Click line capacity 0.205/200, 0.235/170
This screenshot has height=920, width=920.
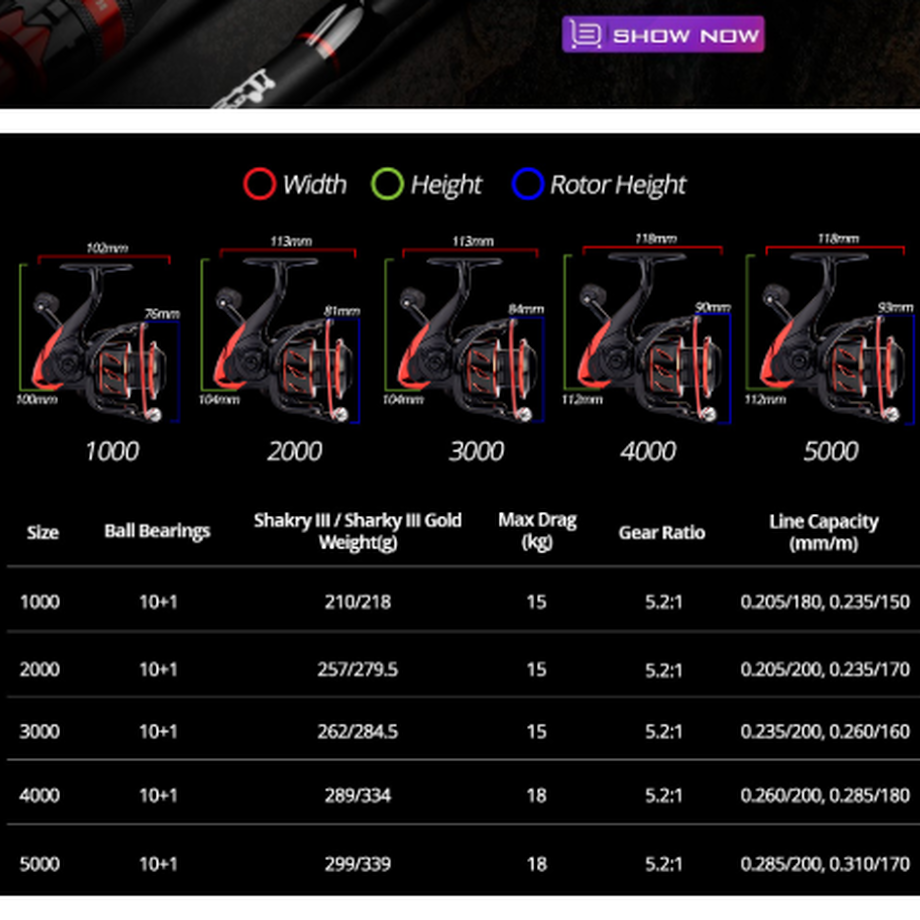pyautogui.click(x=825, y=669)
